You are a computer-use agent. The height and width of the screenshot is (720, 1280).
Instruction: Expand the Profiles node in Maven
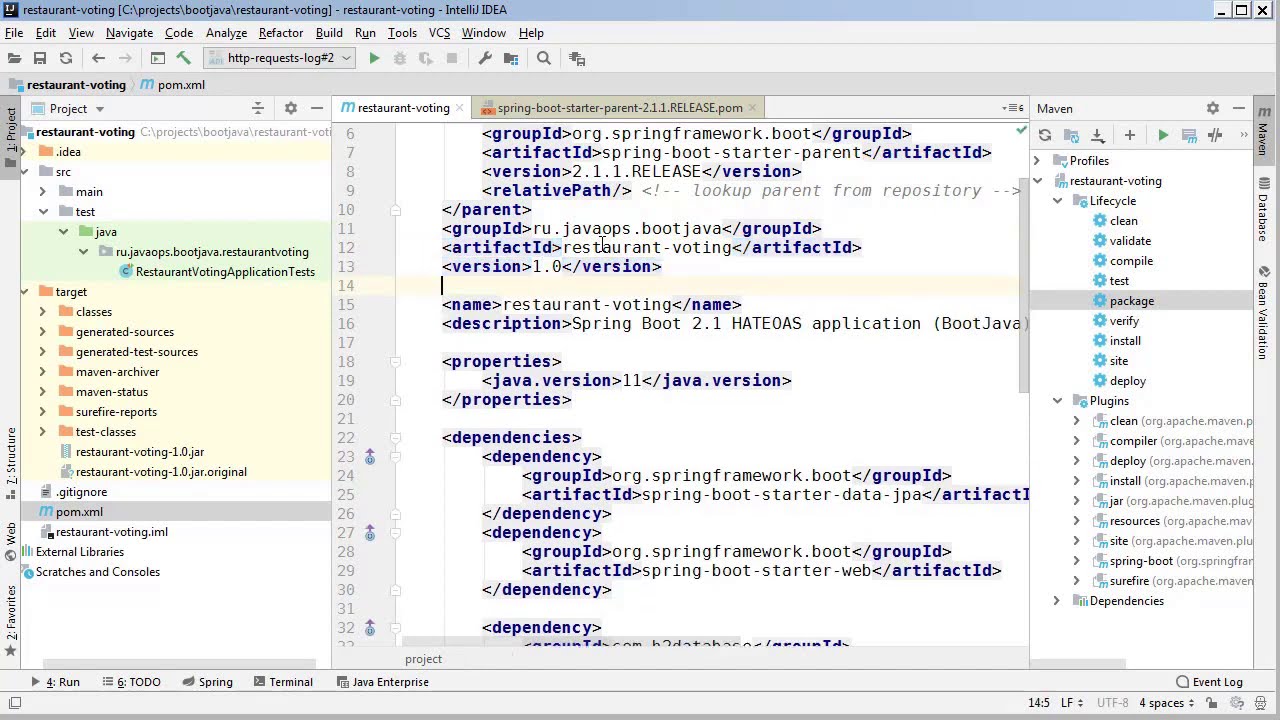click(x=1037, y=161)
